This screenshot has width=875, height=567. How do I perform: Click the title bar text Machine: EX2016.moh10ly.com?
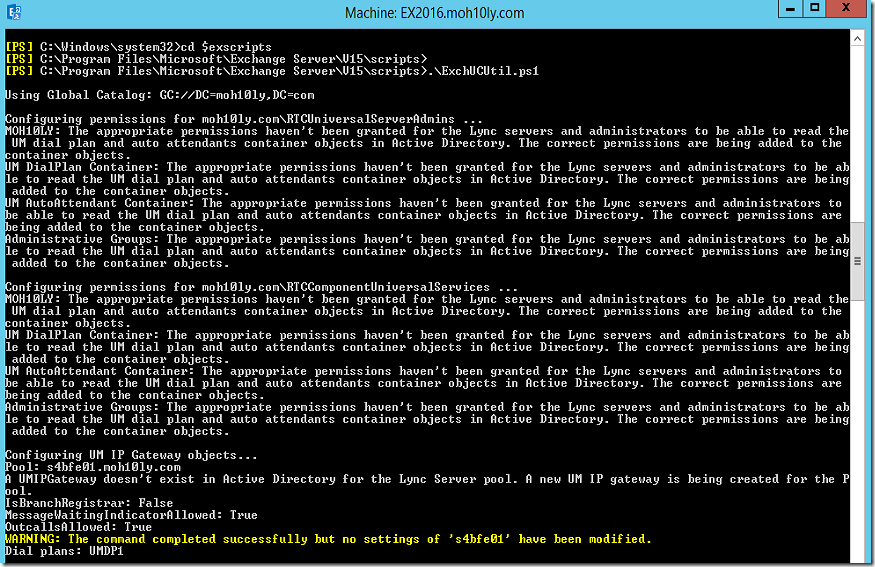434,13
